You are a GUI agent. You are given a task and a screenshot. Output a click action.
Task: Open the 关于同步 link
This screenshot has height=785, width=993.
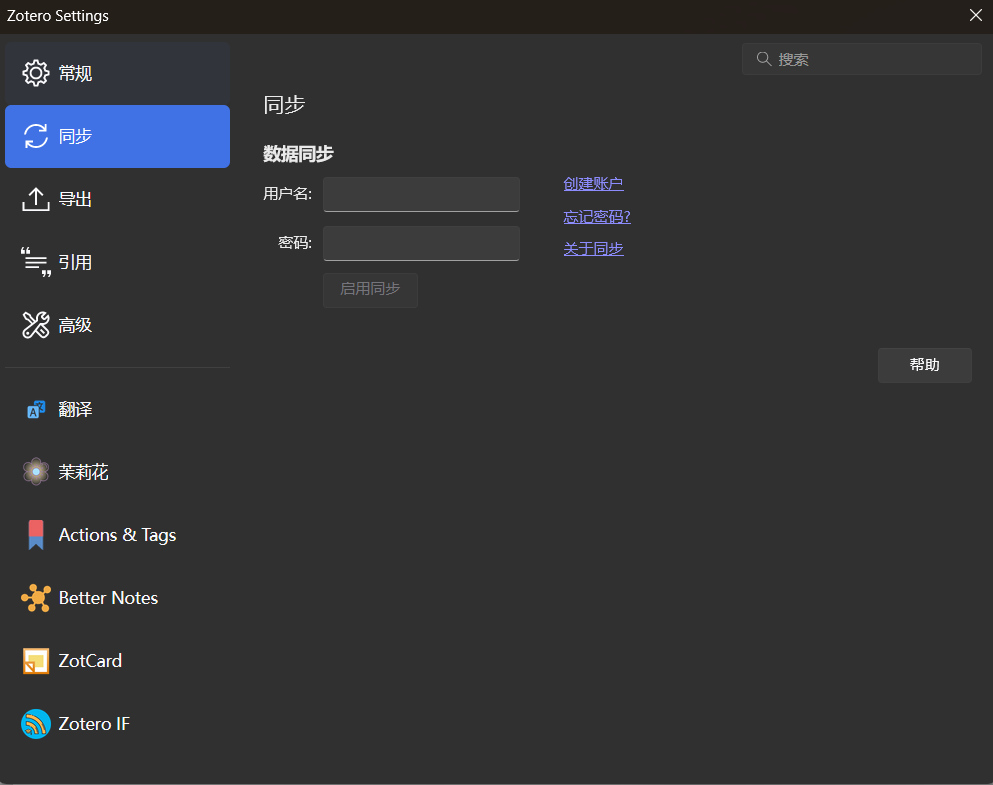(x=593, y=248)
